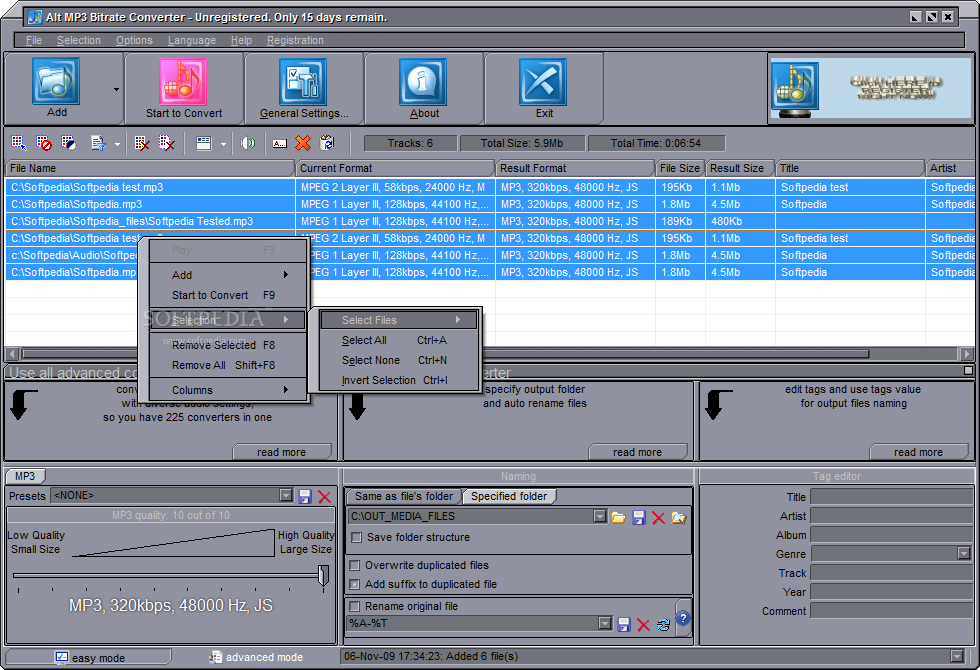This screenshot has height=670, width=980.
Task: Sort by the Result Format column header
Action: (574, 168)
